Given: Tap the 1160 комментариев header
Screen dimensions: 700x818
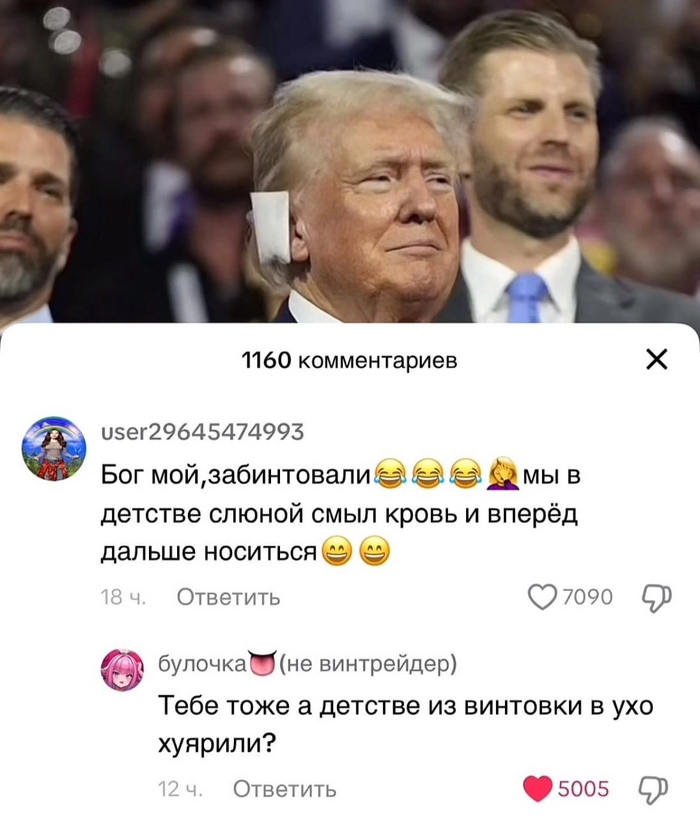Looking at the screenshot, I should 349,360.
